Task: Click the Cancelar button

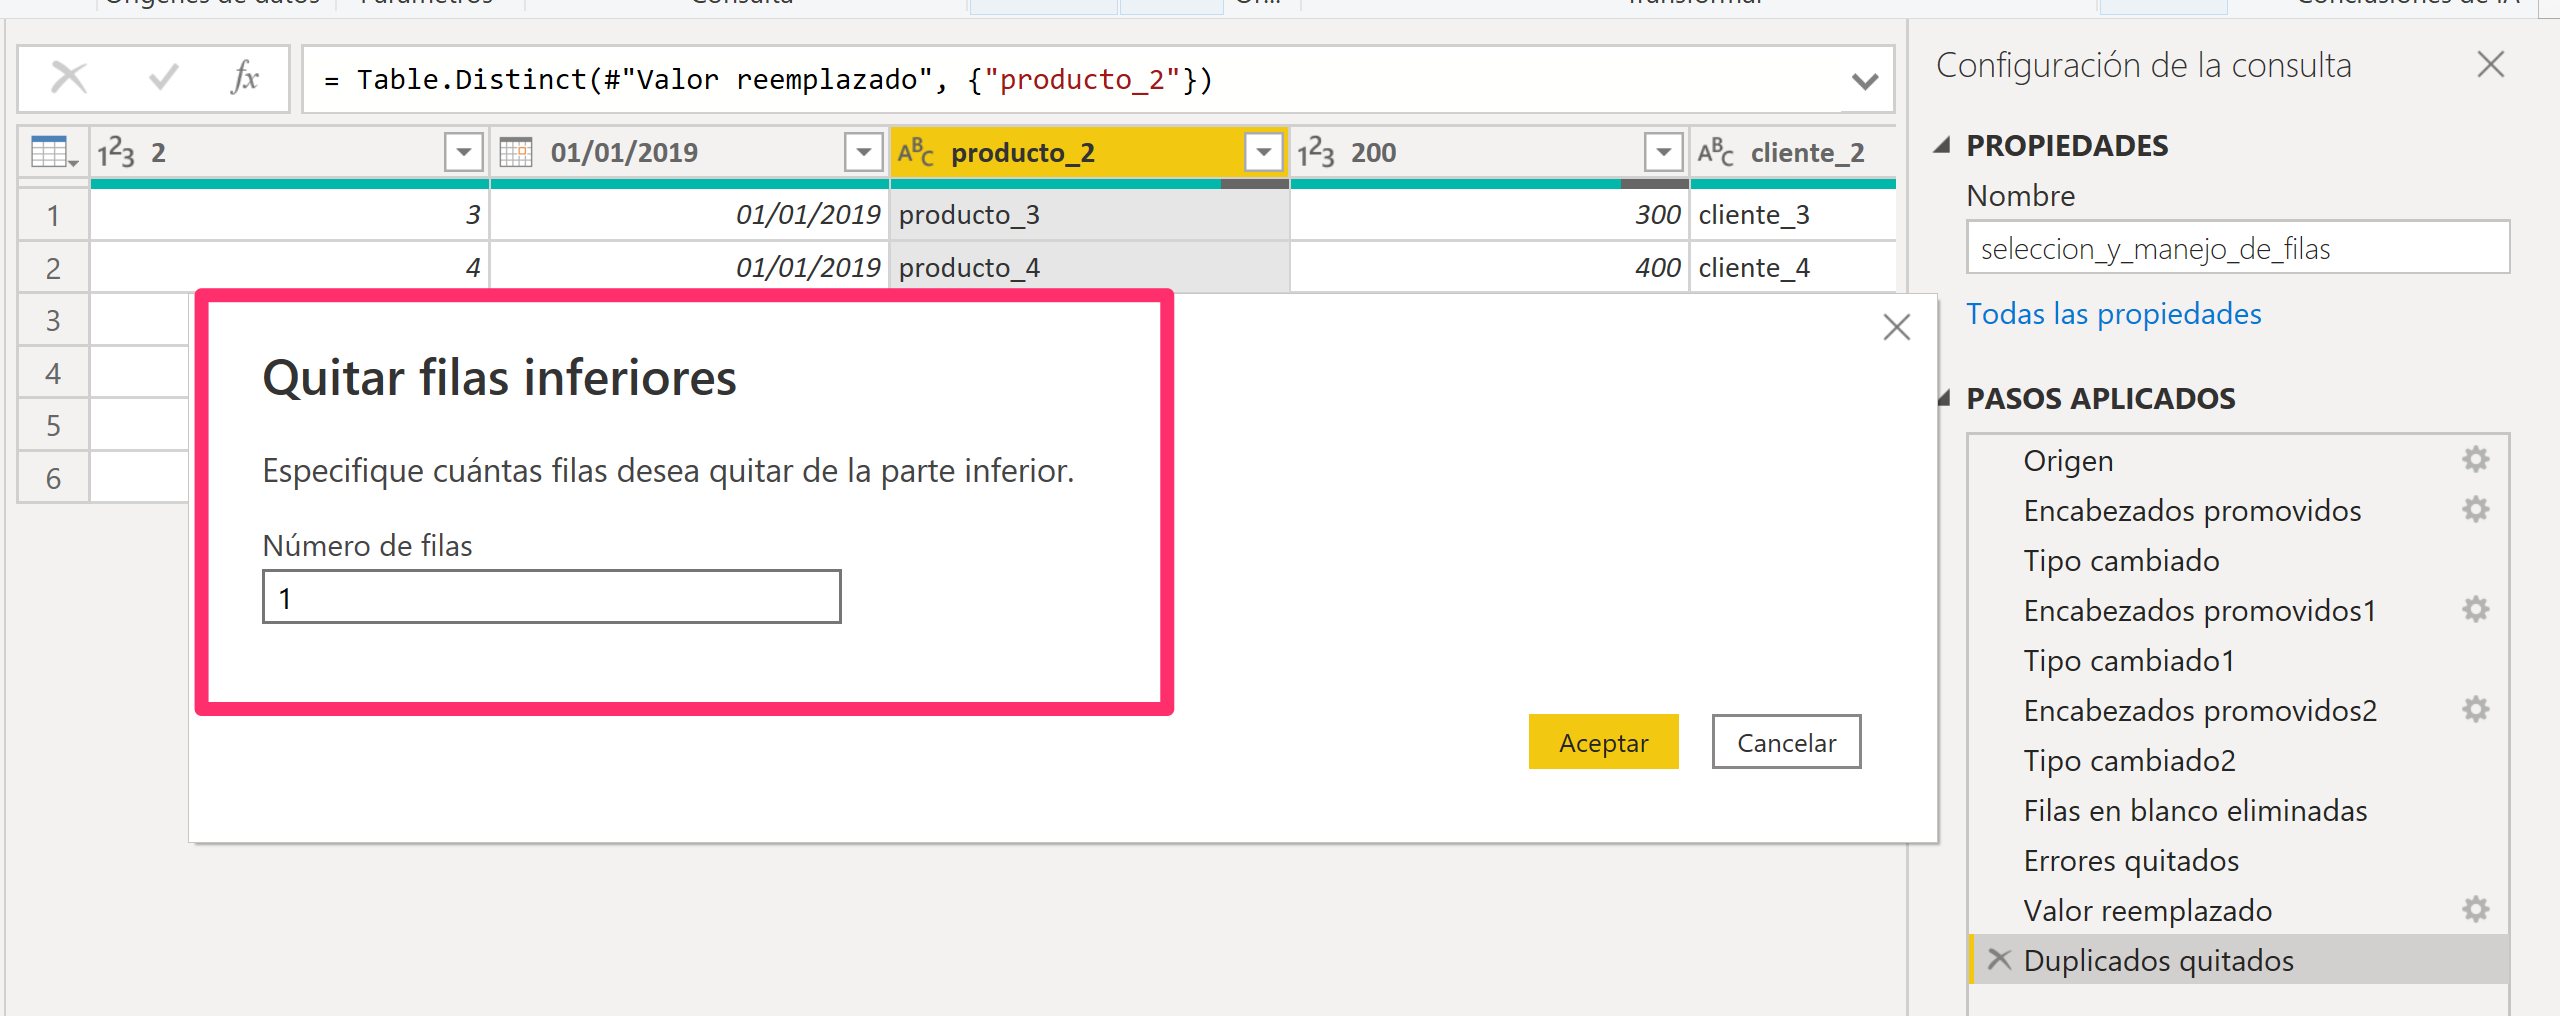Action: (1786, 742)
